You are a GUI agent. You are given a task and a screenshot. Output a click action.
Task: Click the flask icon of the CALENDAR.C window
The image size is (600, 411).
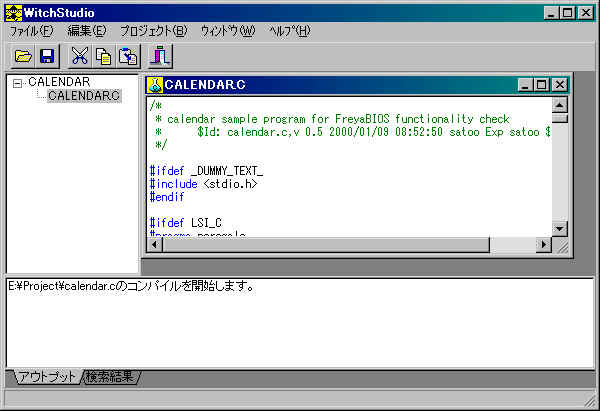click(x=155, y=85)
